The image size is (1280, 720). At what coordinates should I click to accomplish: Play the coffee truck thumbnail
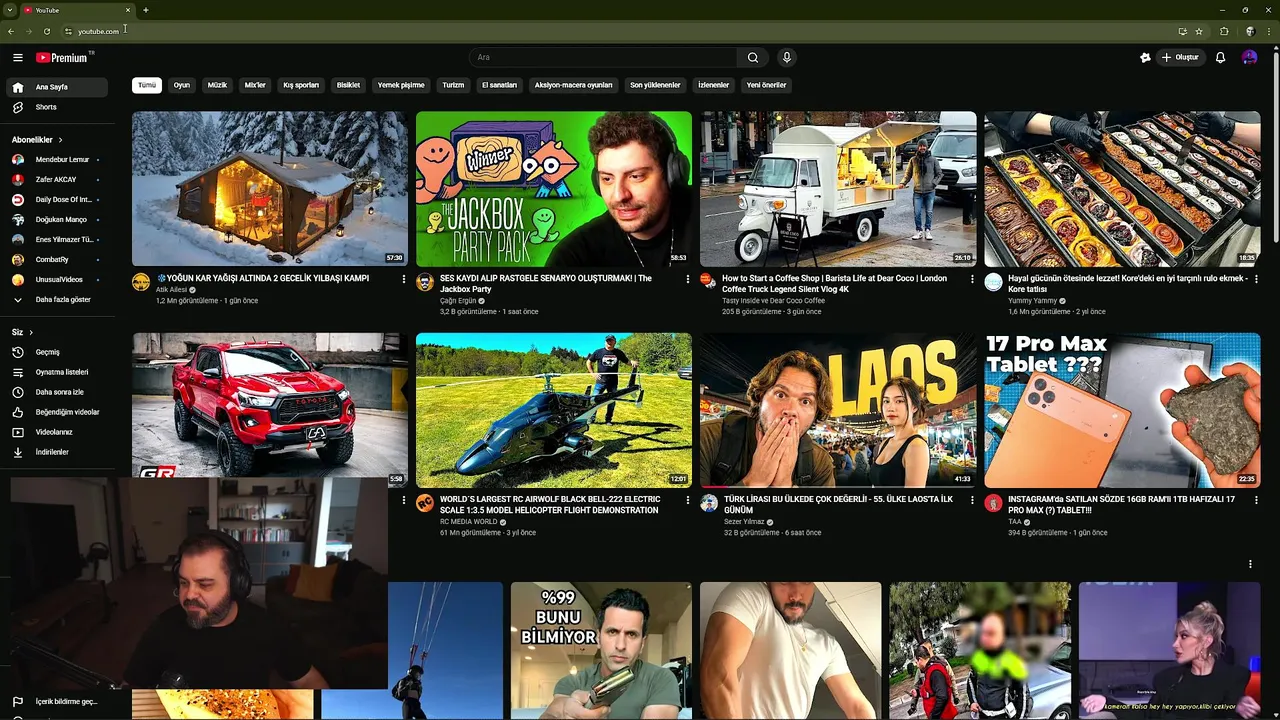[838, 188]
